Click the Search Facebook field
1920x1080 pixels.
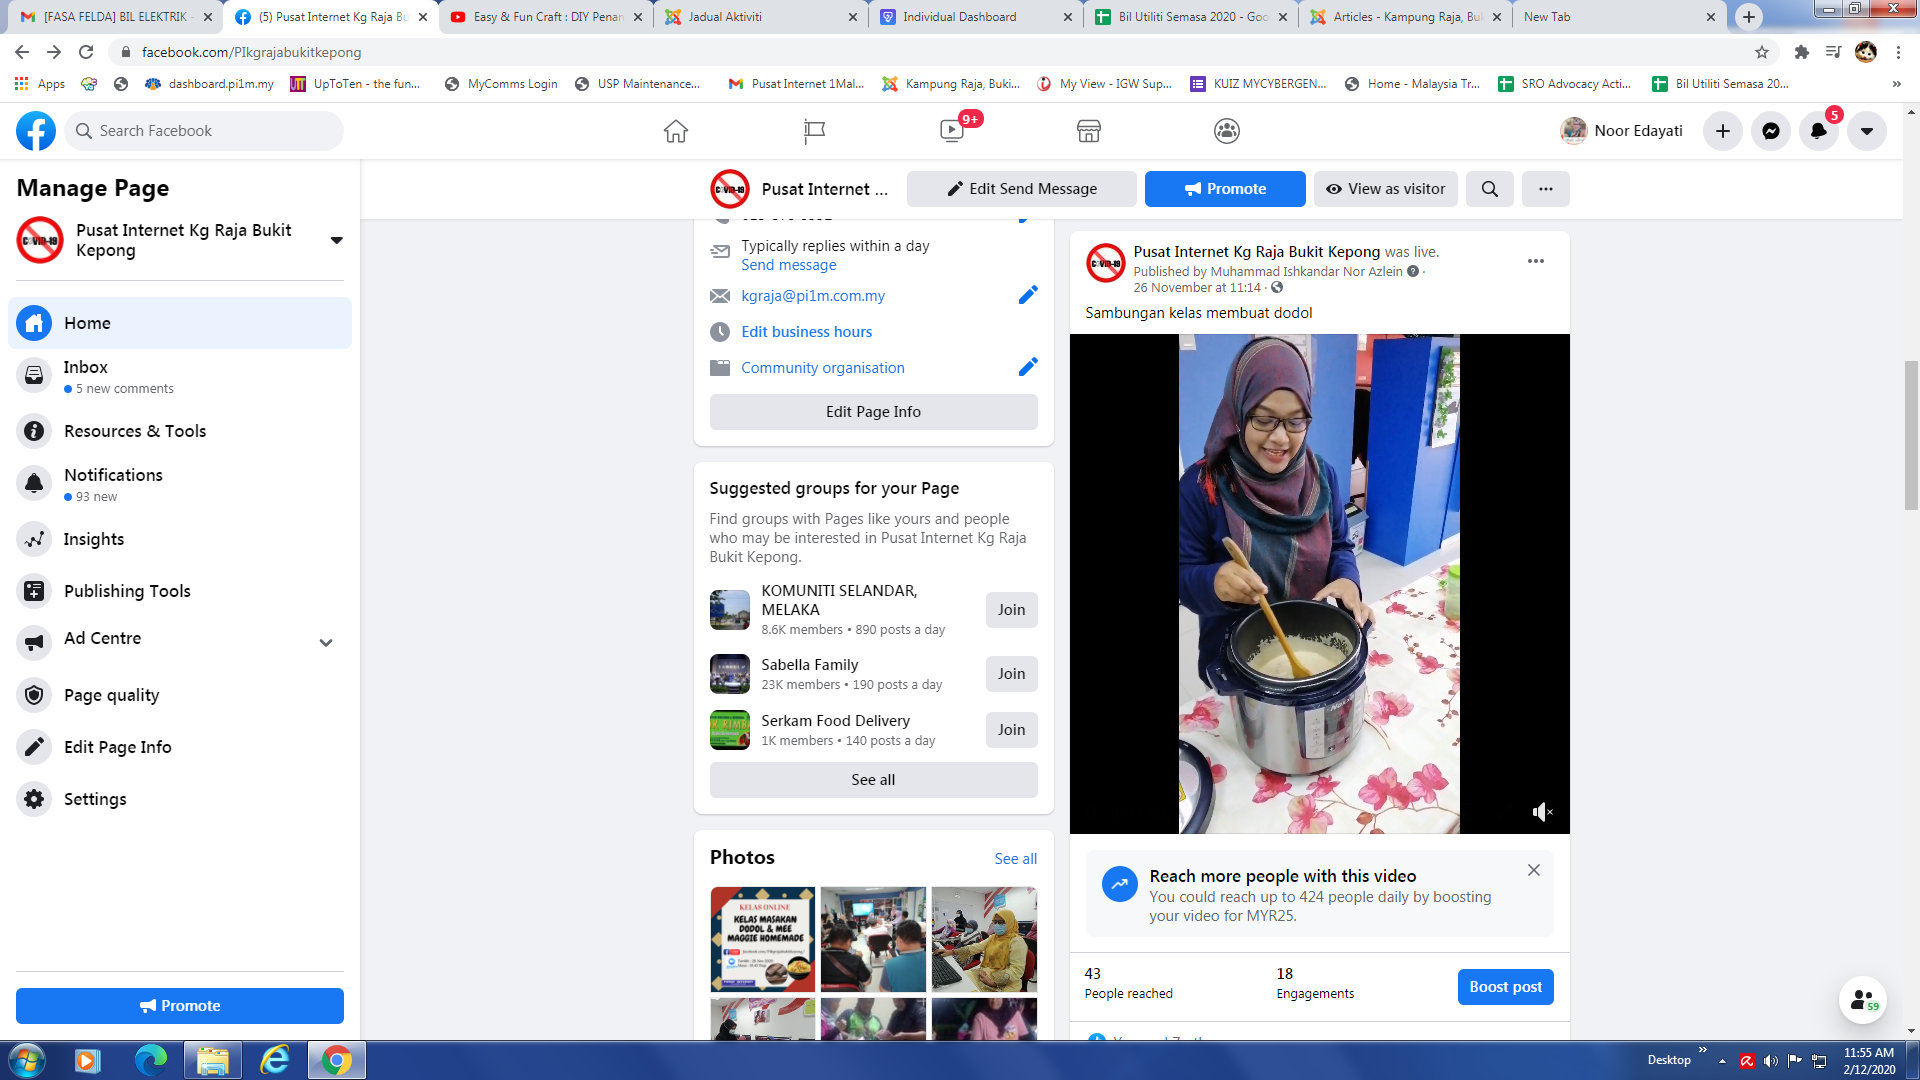click(x=205, y=131)
